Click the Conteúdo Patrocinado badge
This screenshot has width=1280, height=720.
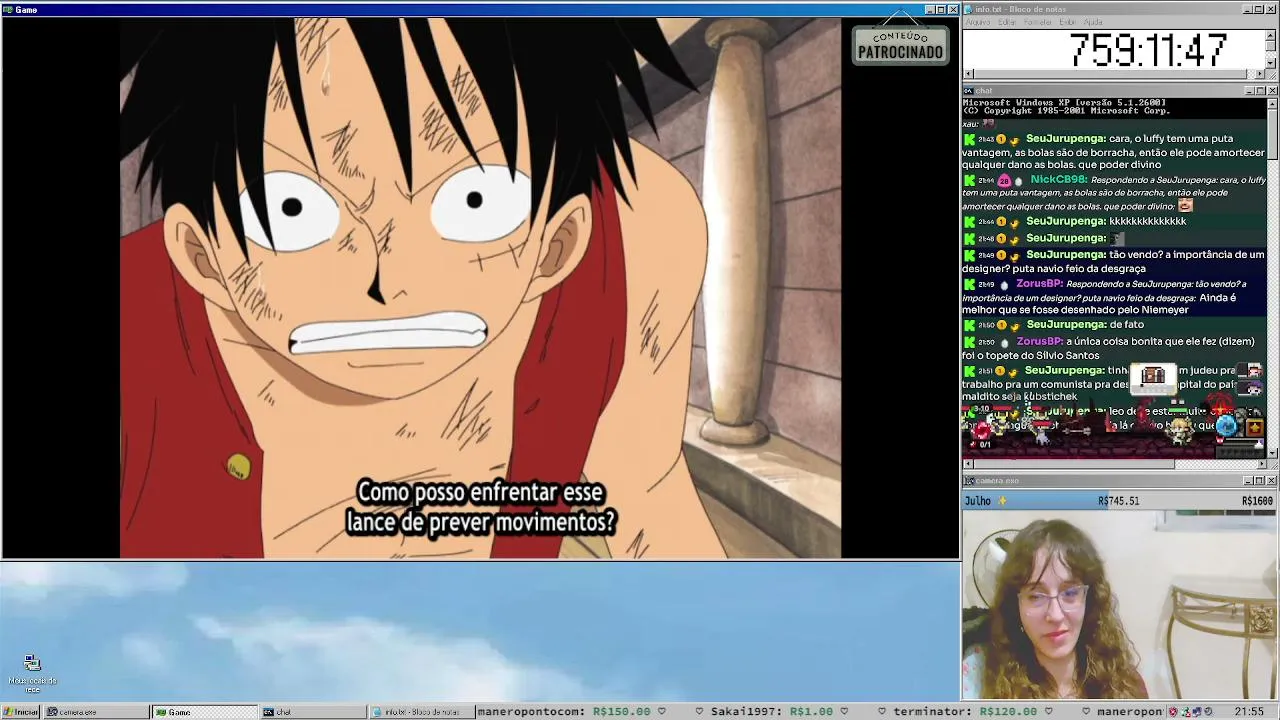pyautogui.click(x=900, y=44)
